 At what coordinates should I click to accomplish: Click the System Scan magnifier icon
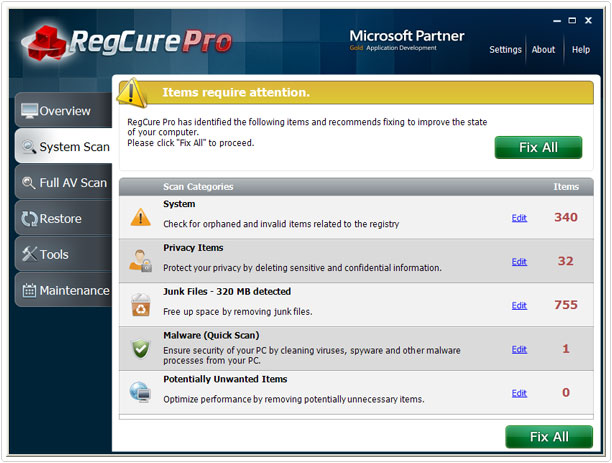point(29,147)
